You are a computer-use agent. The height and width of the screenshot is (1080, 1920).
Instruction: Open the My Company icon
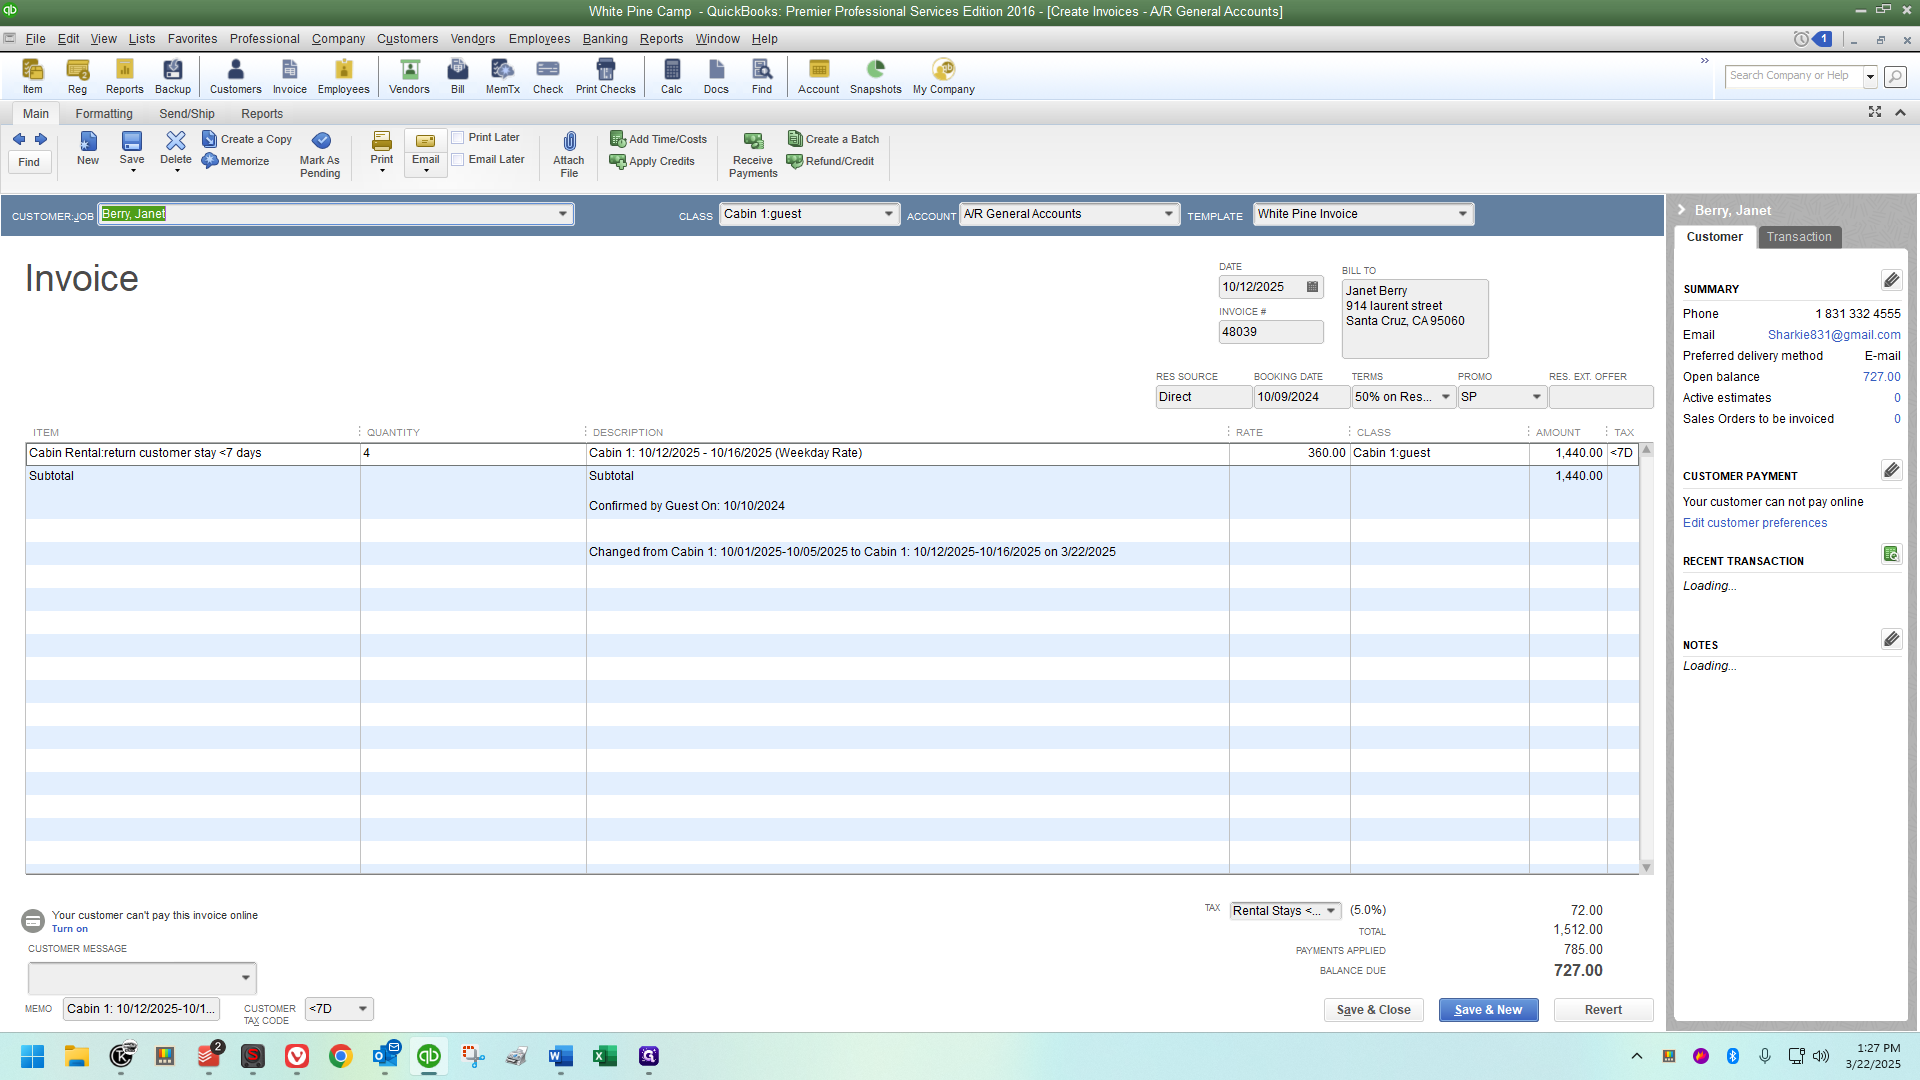pyautogui.click(x=943, y=76)
